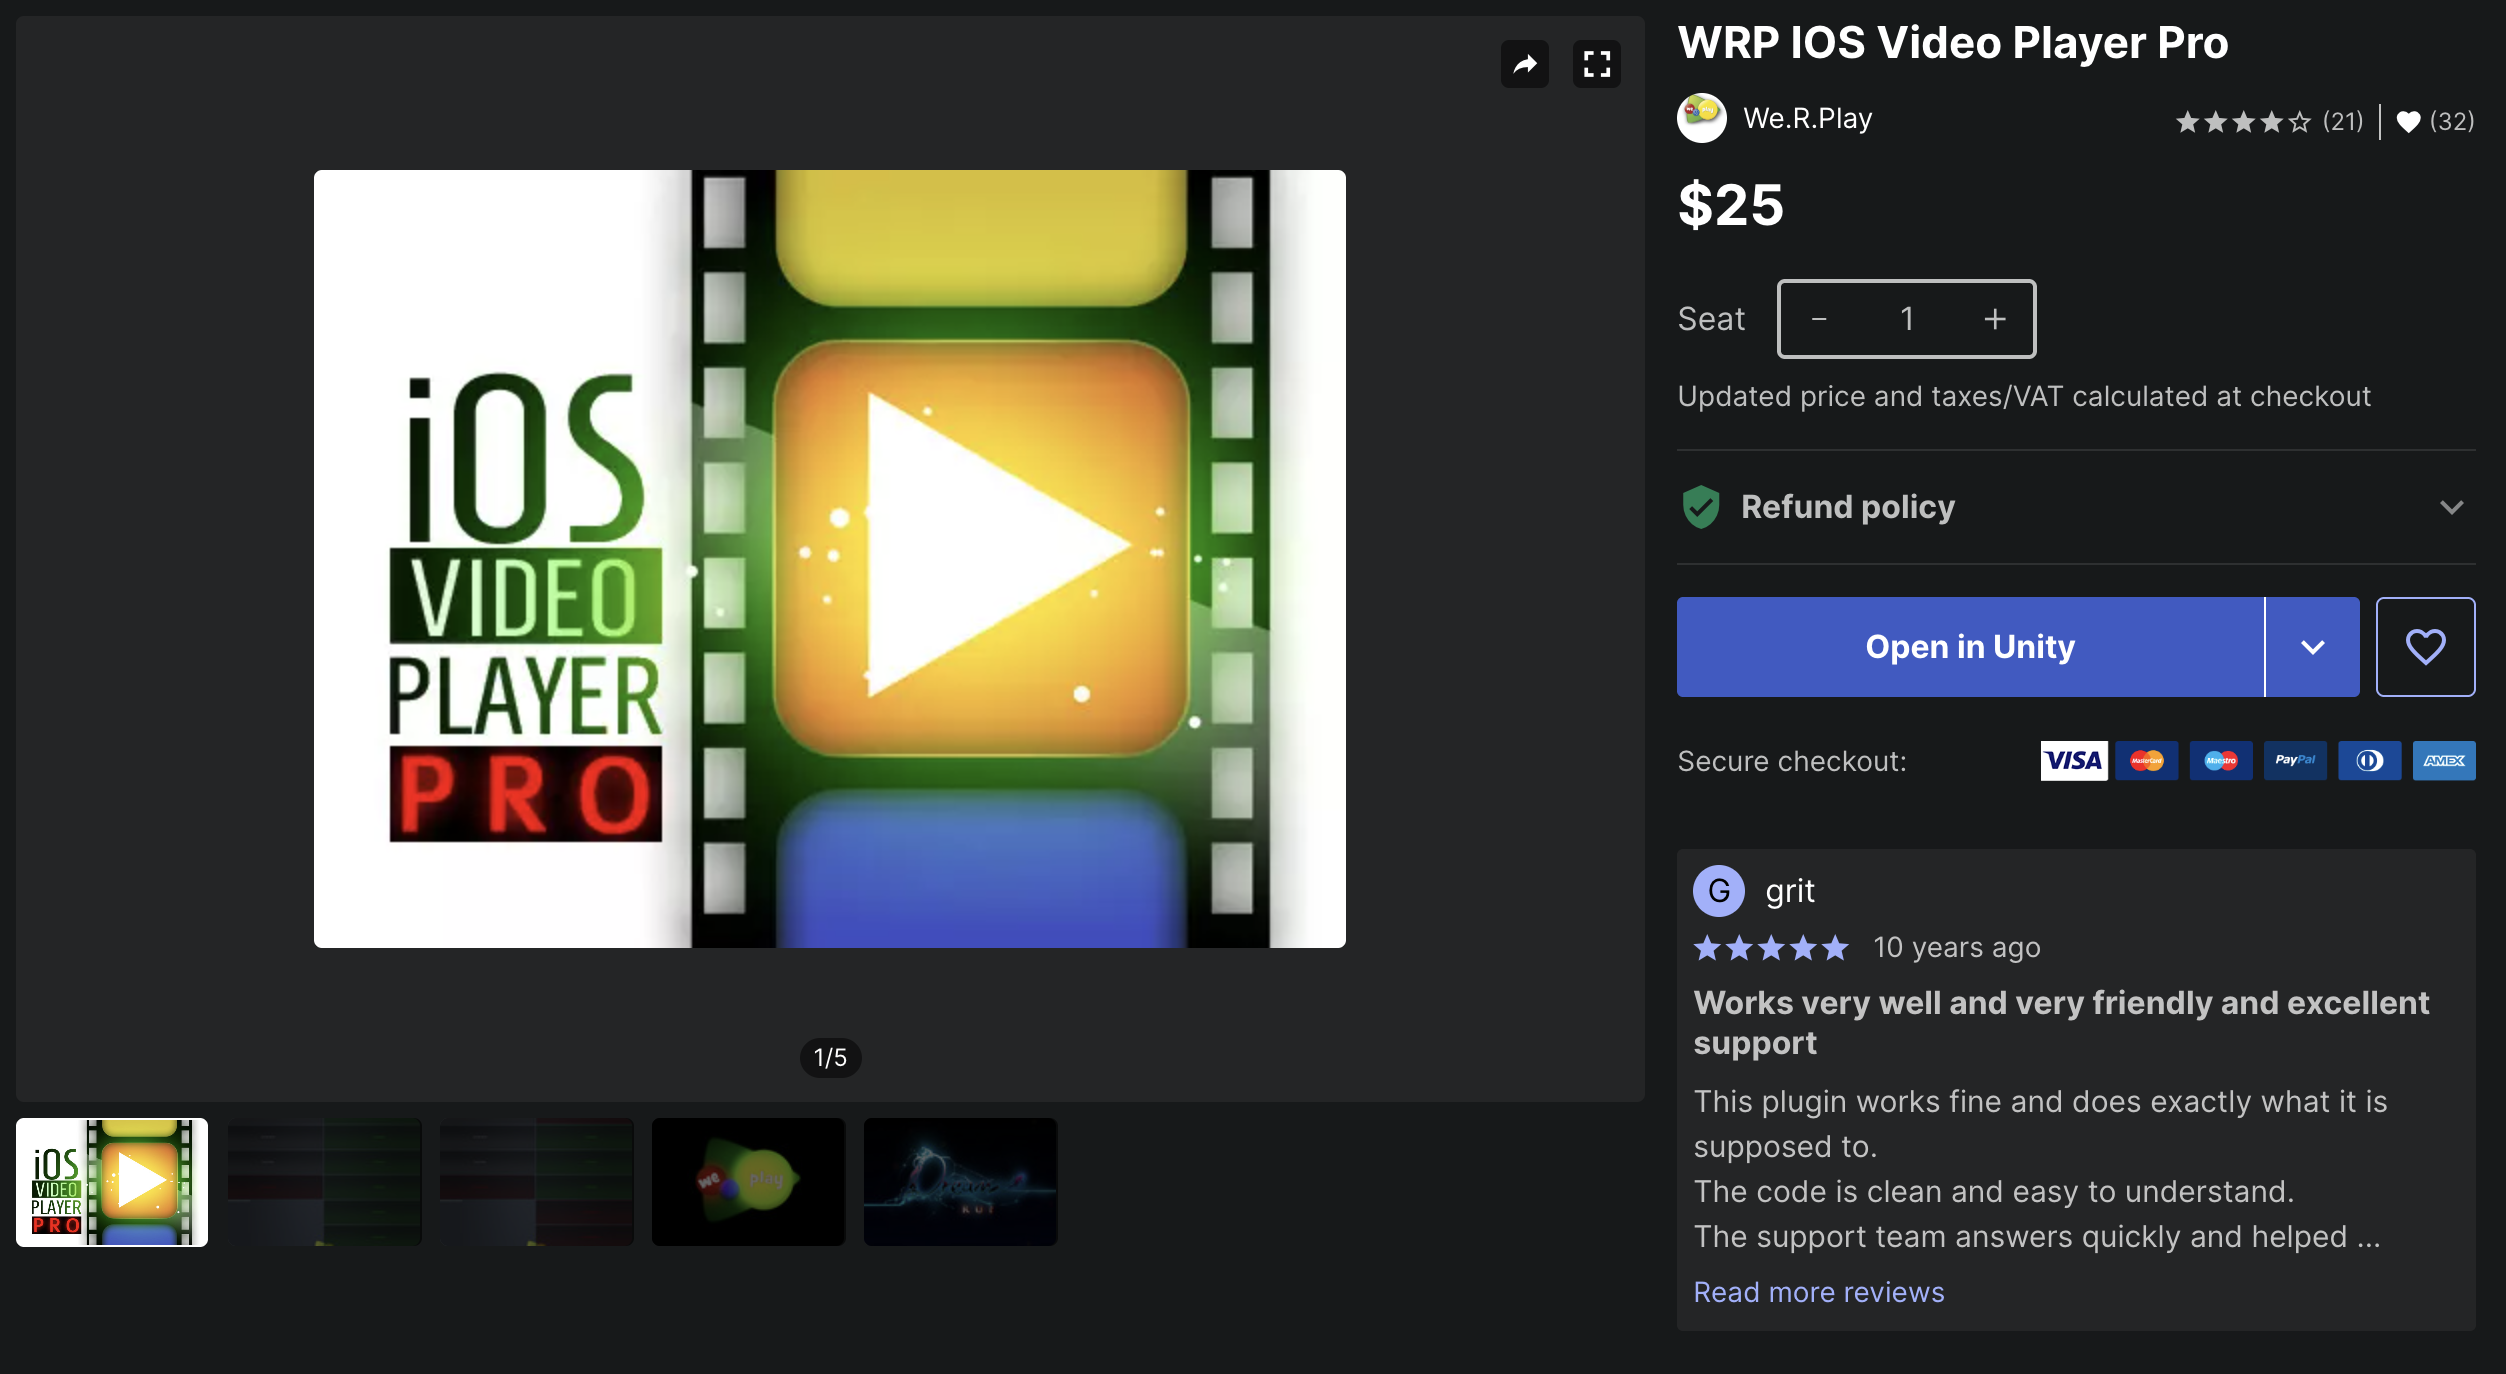The image size is (2506, 1374).
Task: Click the heart favorites count (32)
Action: [2436, 122]
